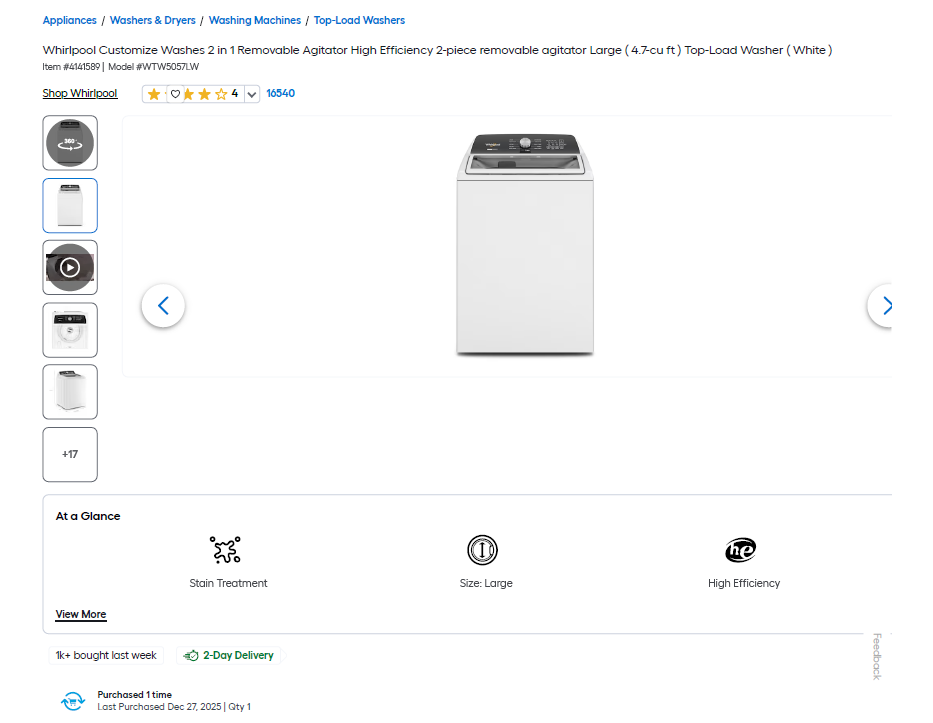Click the Shop Whirlpool link
Viewport: 933px width, 723px height.
click(x=80, y=94)
